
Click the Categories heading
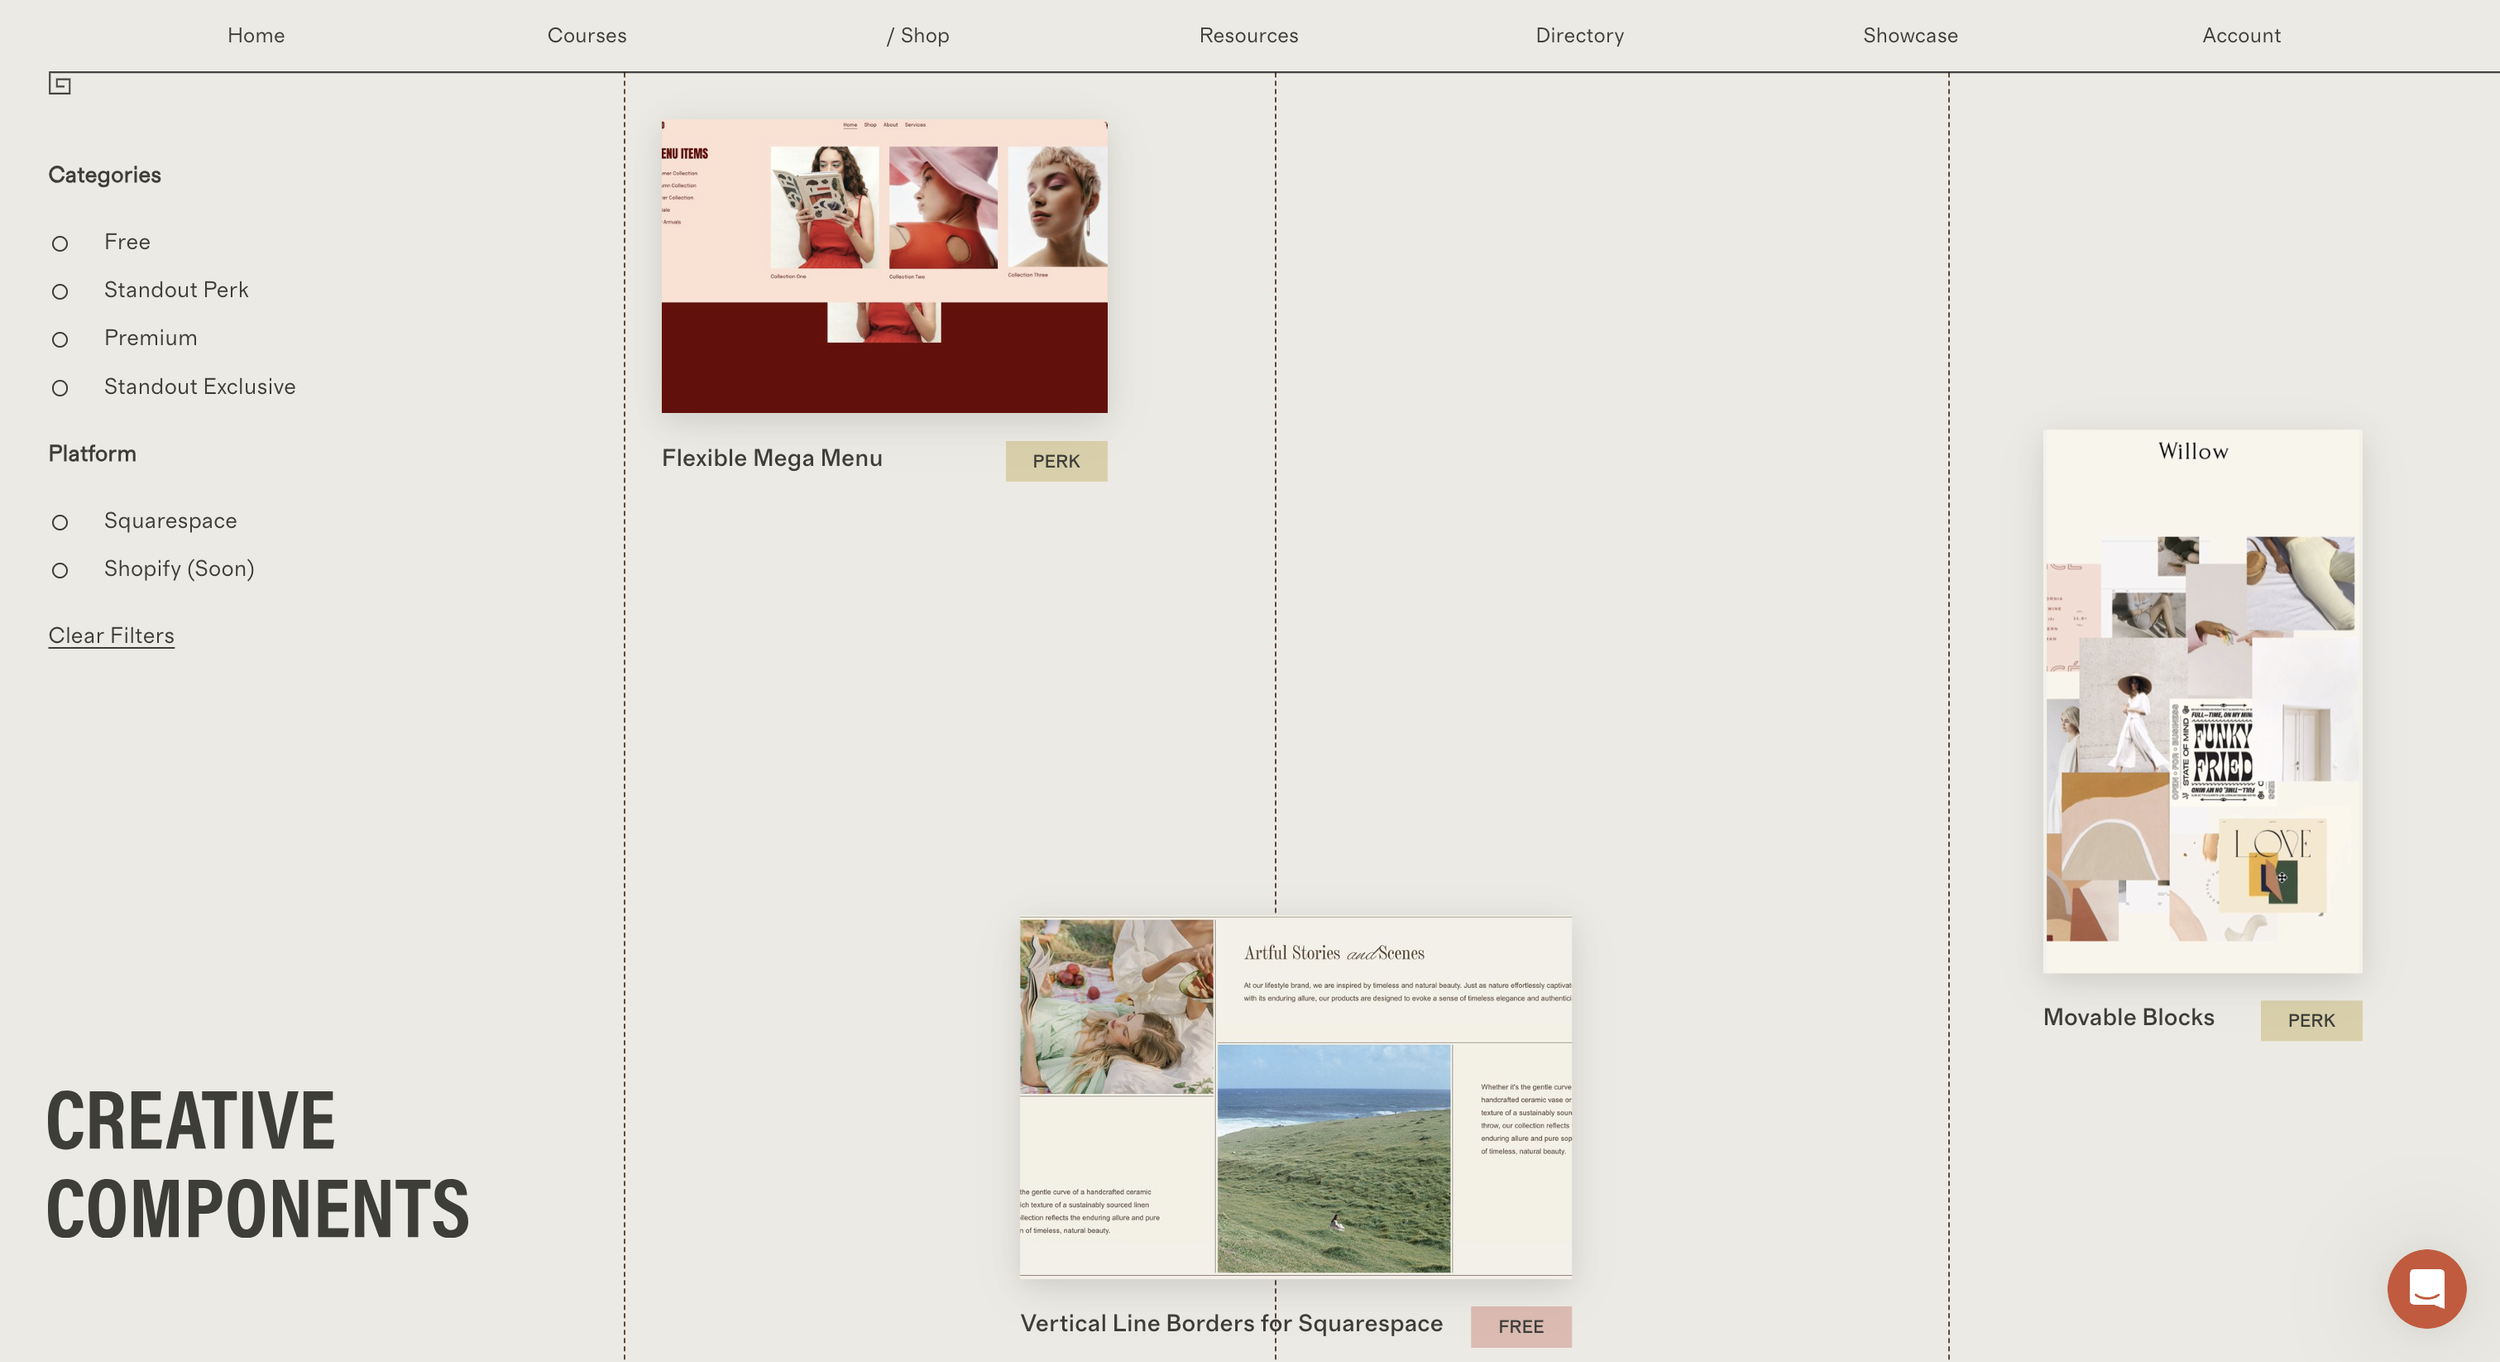point(105,175)
